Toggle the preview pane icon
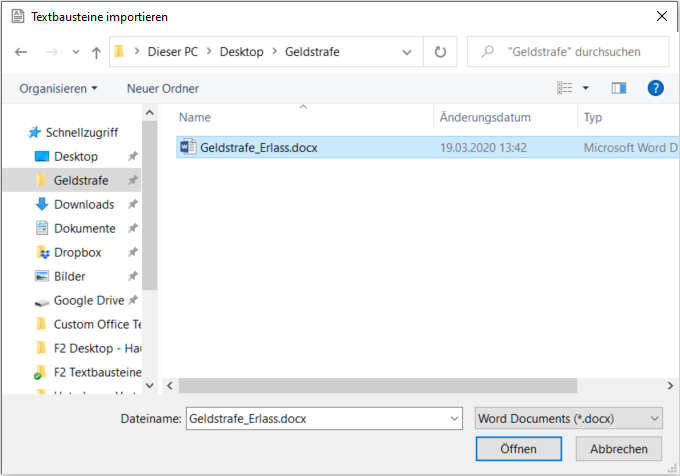680x476 pixels. click(x=618, y=88)
